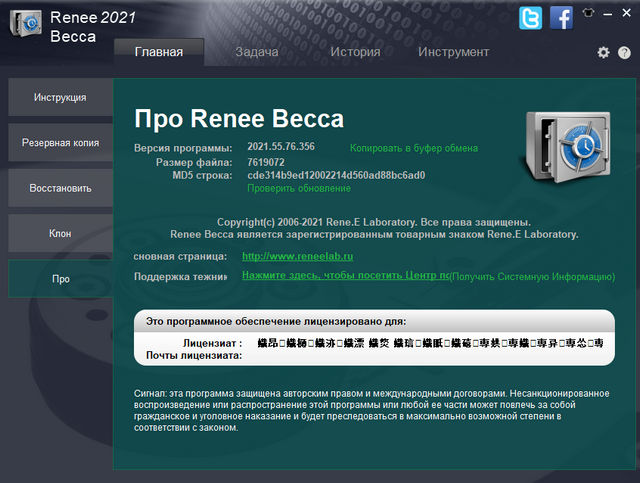Switch to the Главная tab

[158, 51]
